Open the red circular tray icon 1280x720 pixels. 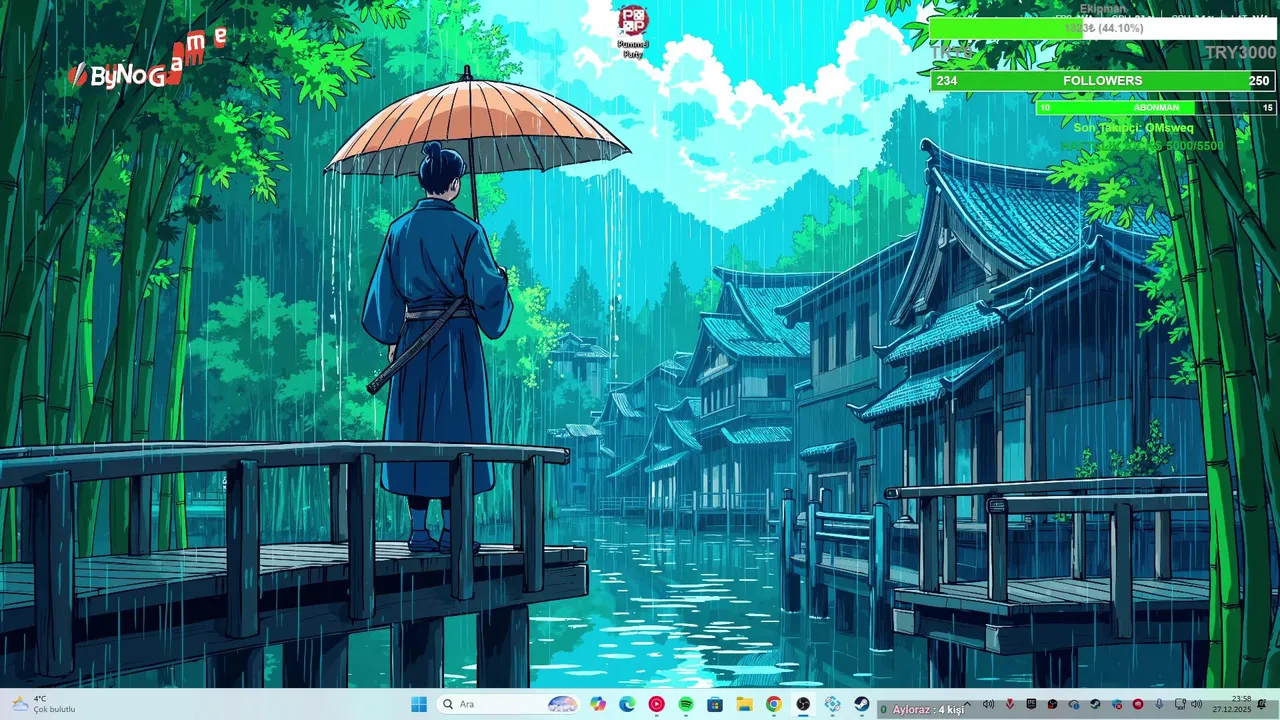[x=1138, y=704]
